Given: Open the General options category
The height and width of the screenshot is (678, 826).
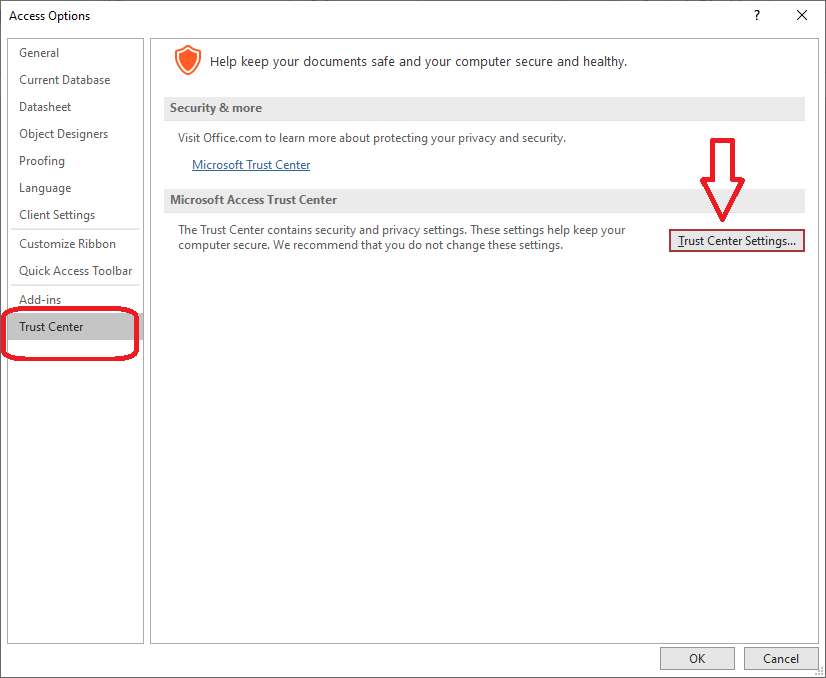Looking at the screenshot, I should tap(39, 53).
